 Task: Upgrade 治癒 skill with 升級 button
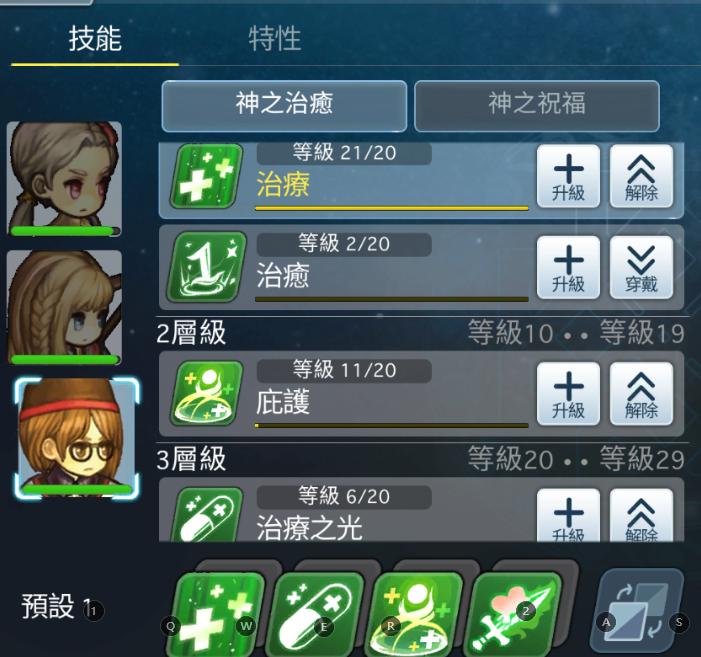click(x=568, y=267)
